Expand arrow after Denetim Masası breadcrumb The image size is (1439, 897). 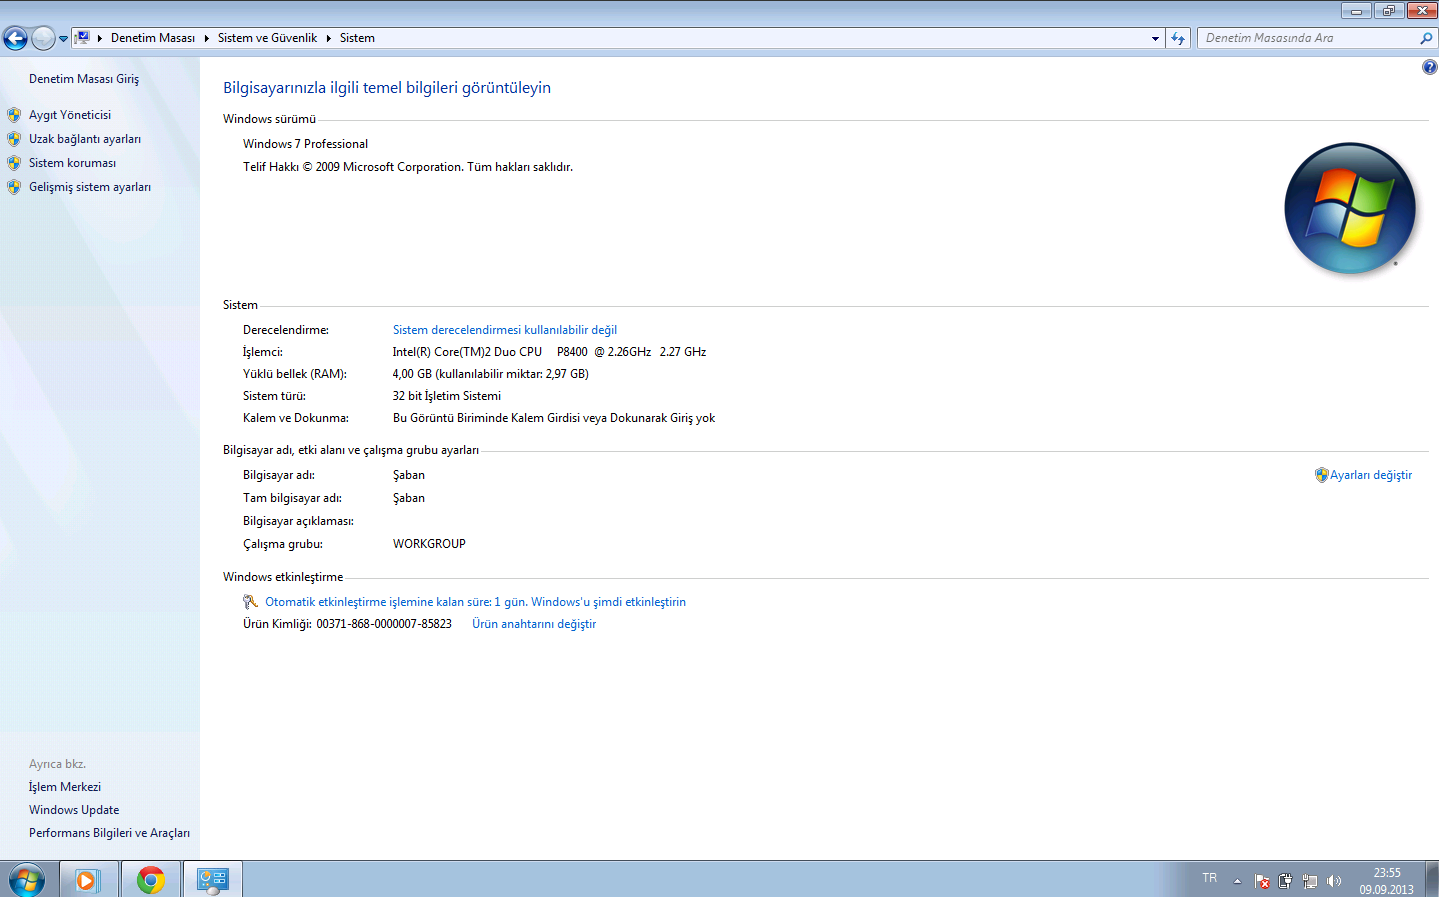pyautogui.click(x=206, y=38)
